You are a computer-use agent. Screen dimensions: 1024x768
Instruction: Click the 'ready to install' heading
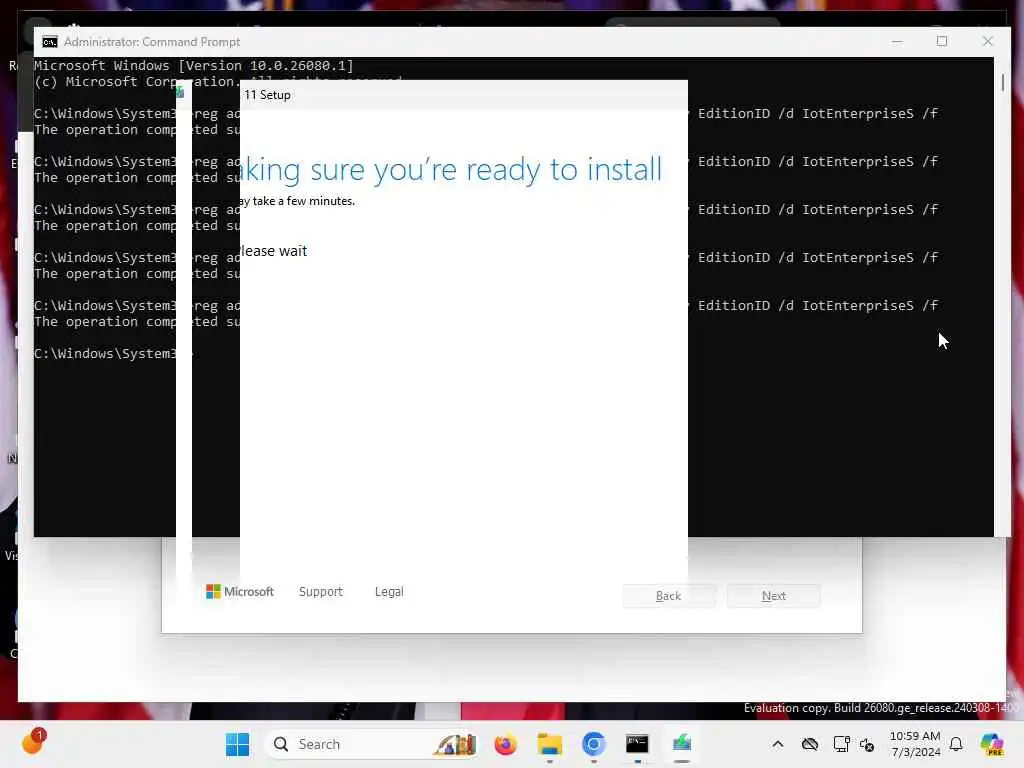point(564,169)
